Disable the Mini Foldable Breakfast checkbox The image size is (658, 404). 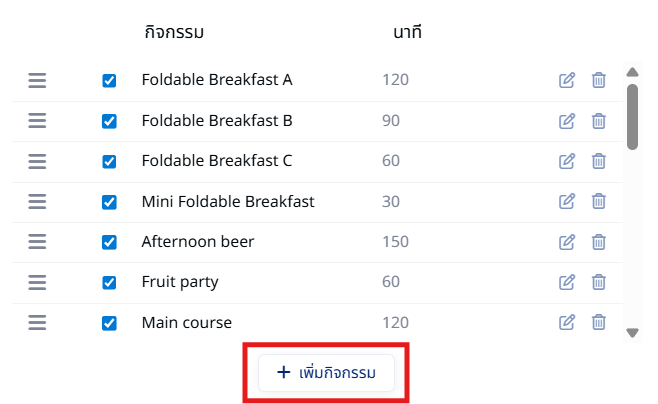coord(109,202)
